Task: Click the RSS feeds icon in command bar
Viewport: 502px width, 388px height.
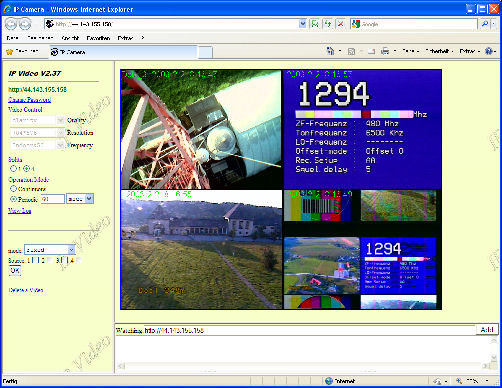Action: (x=351, y=51)
